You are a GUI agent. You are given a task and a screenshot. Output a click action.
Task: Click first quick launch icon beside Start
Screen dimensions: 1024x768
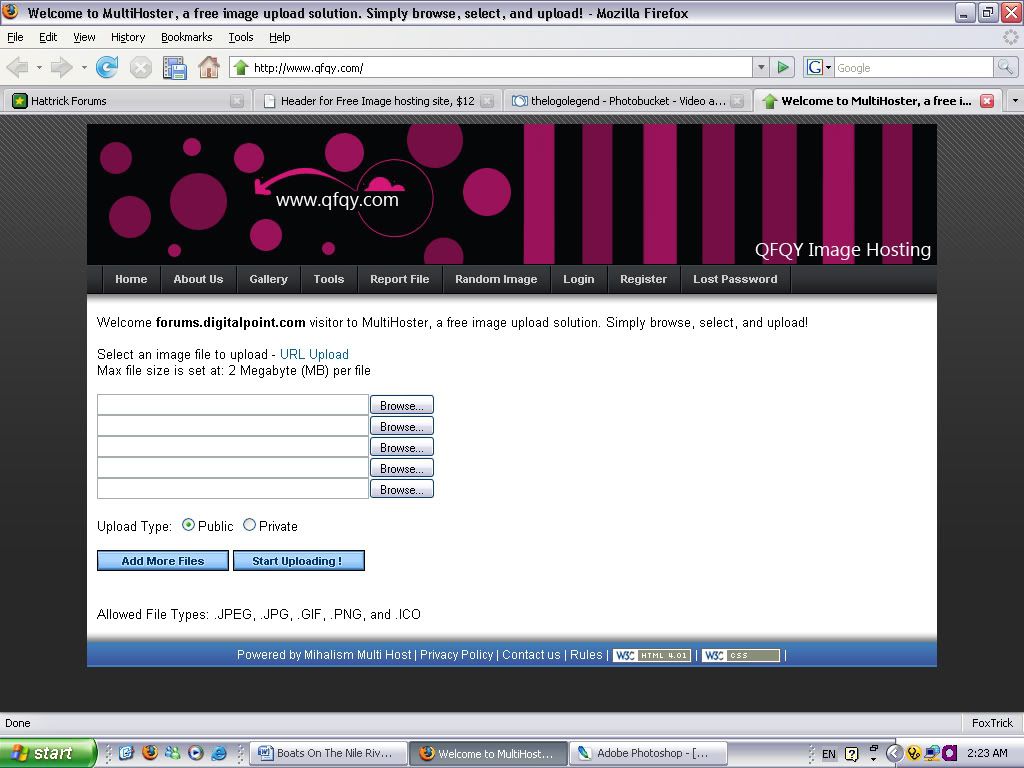point(126,753)
